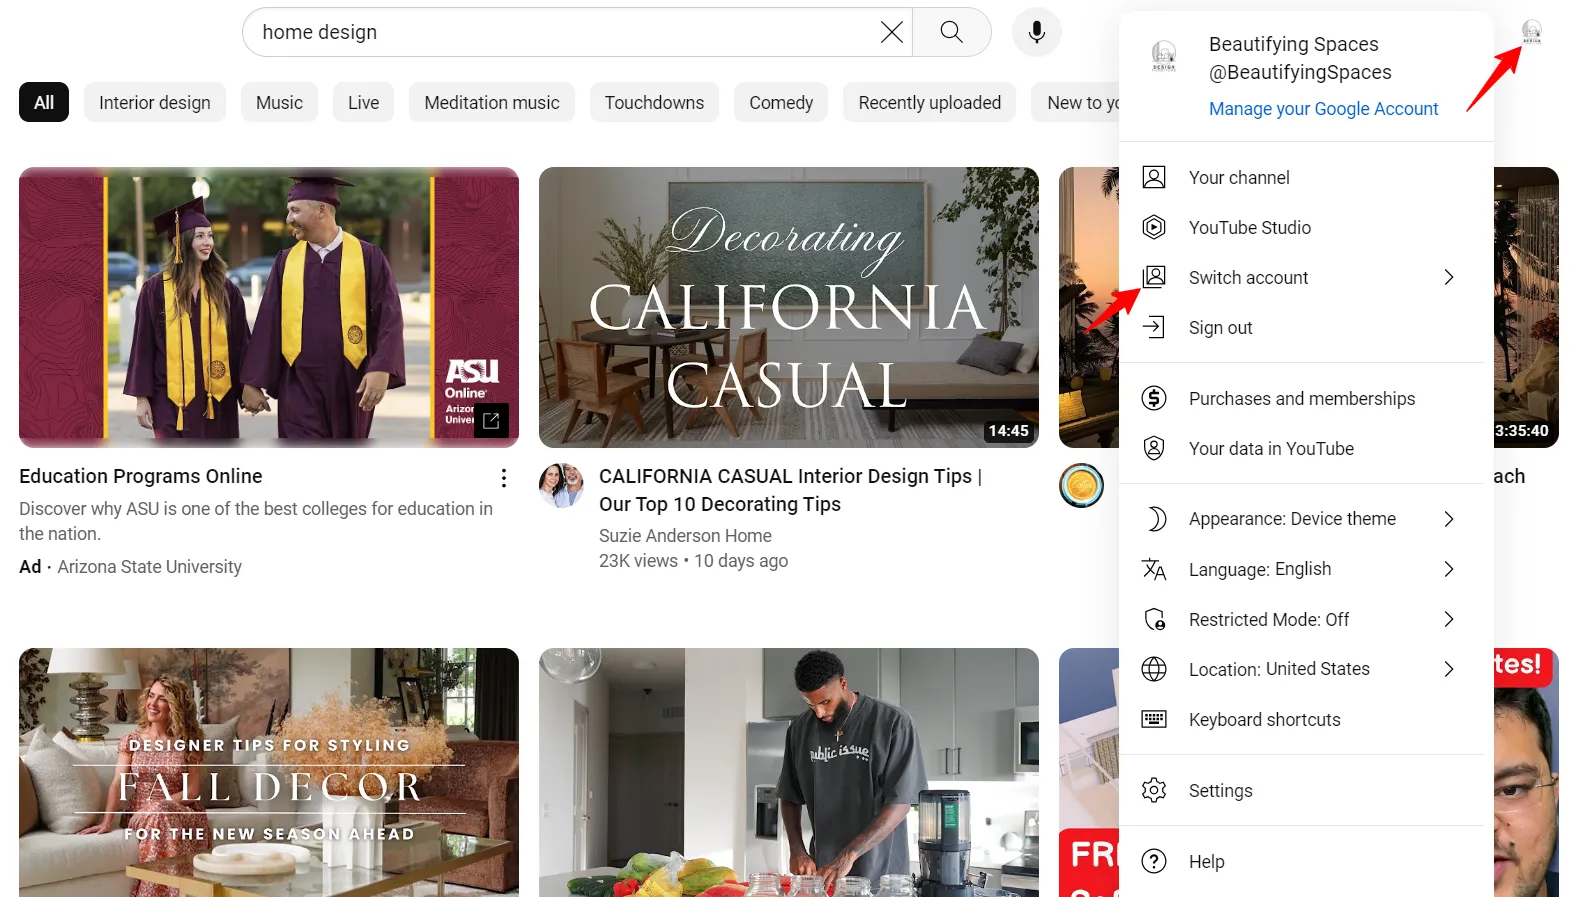Click Sign out in account menu

(x=1220, y=327)
